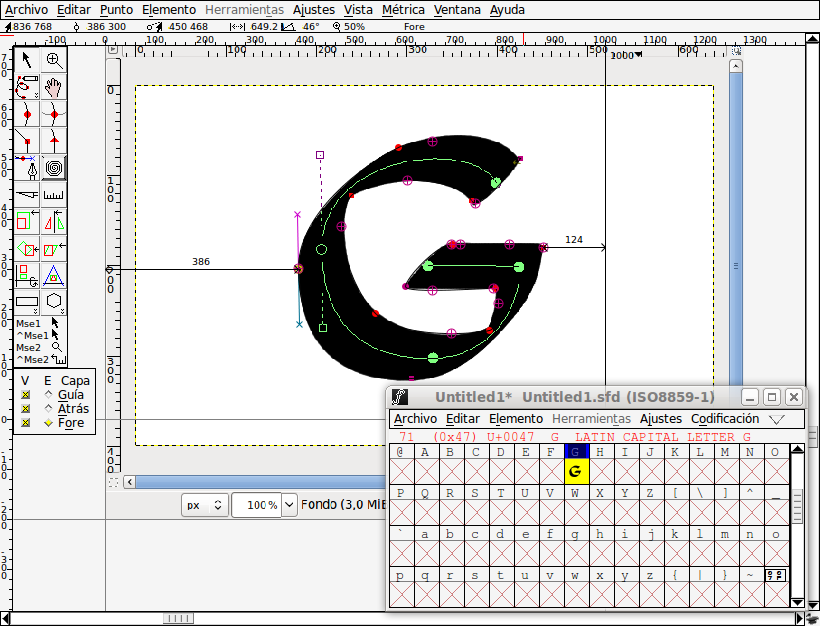The height and width of the screenshot is (626, 820).
Task: Select the Pen tool
Action: [27, 168]
